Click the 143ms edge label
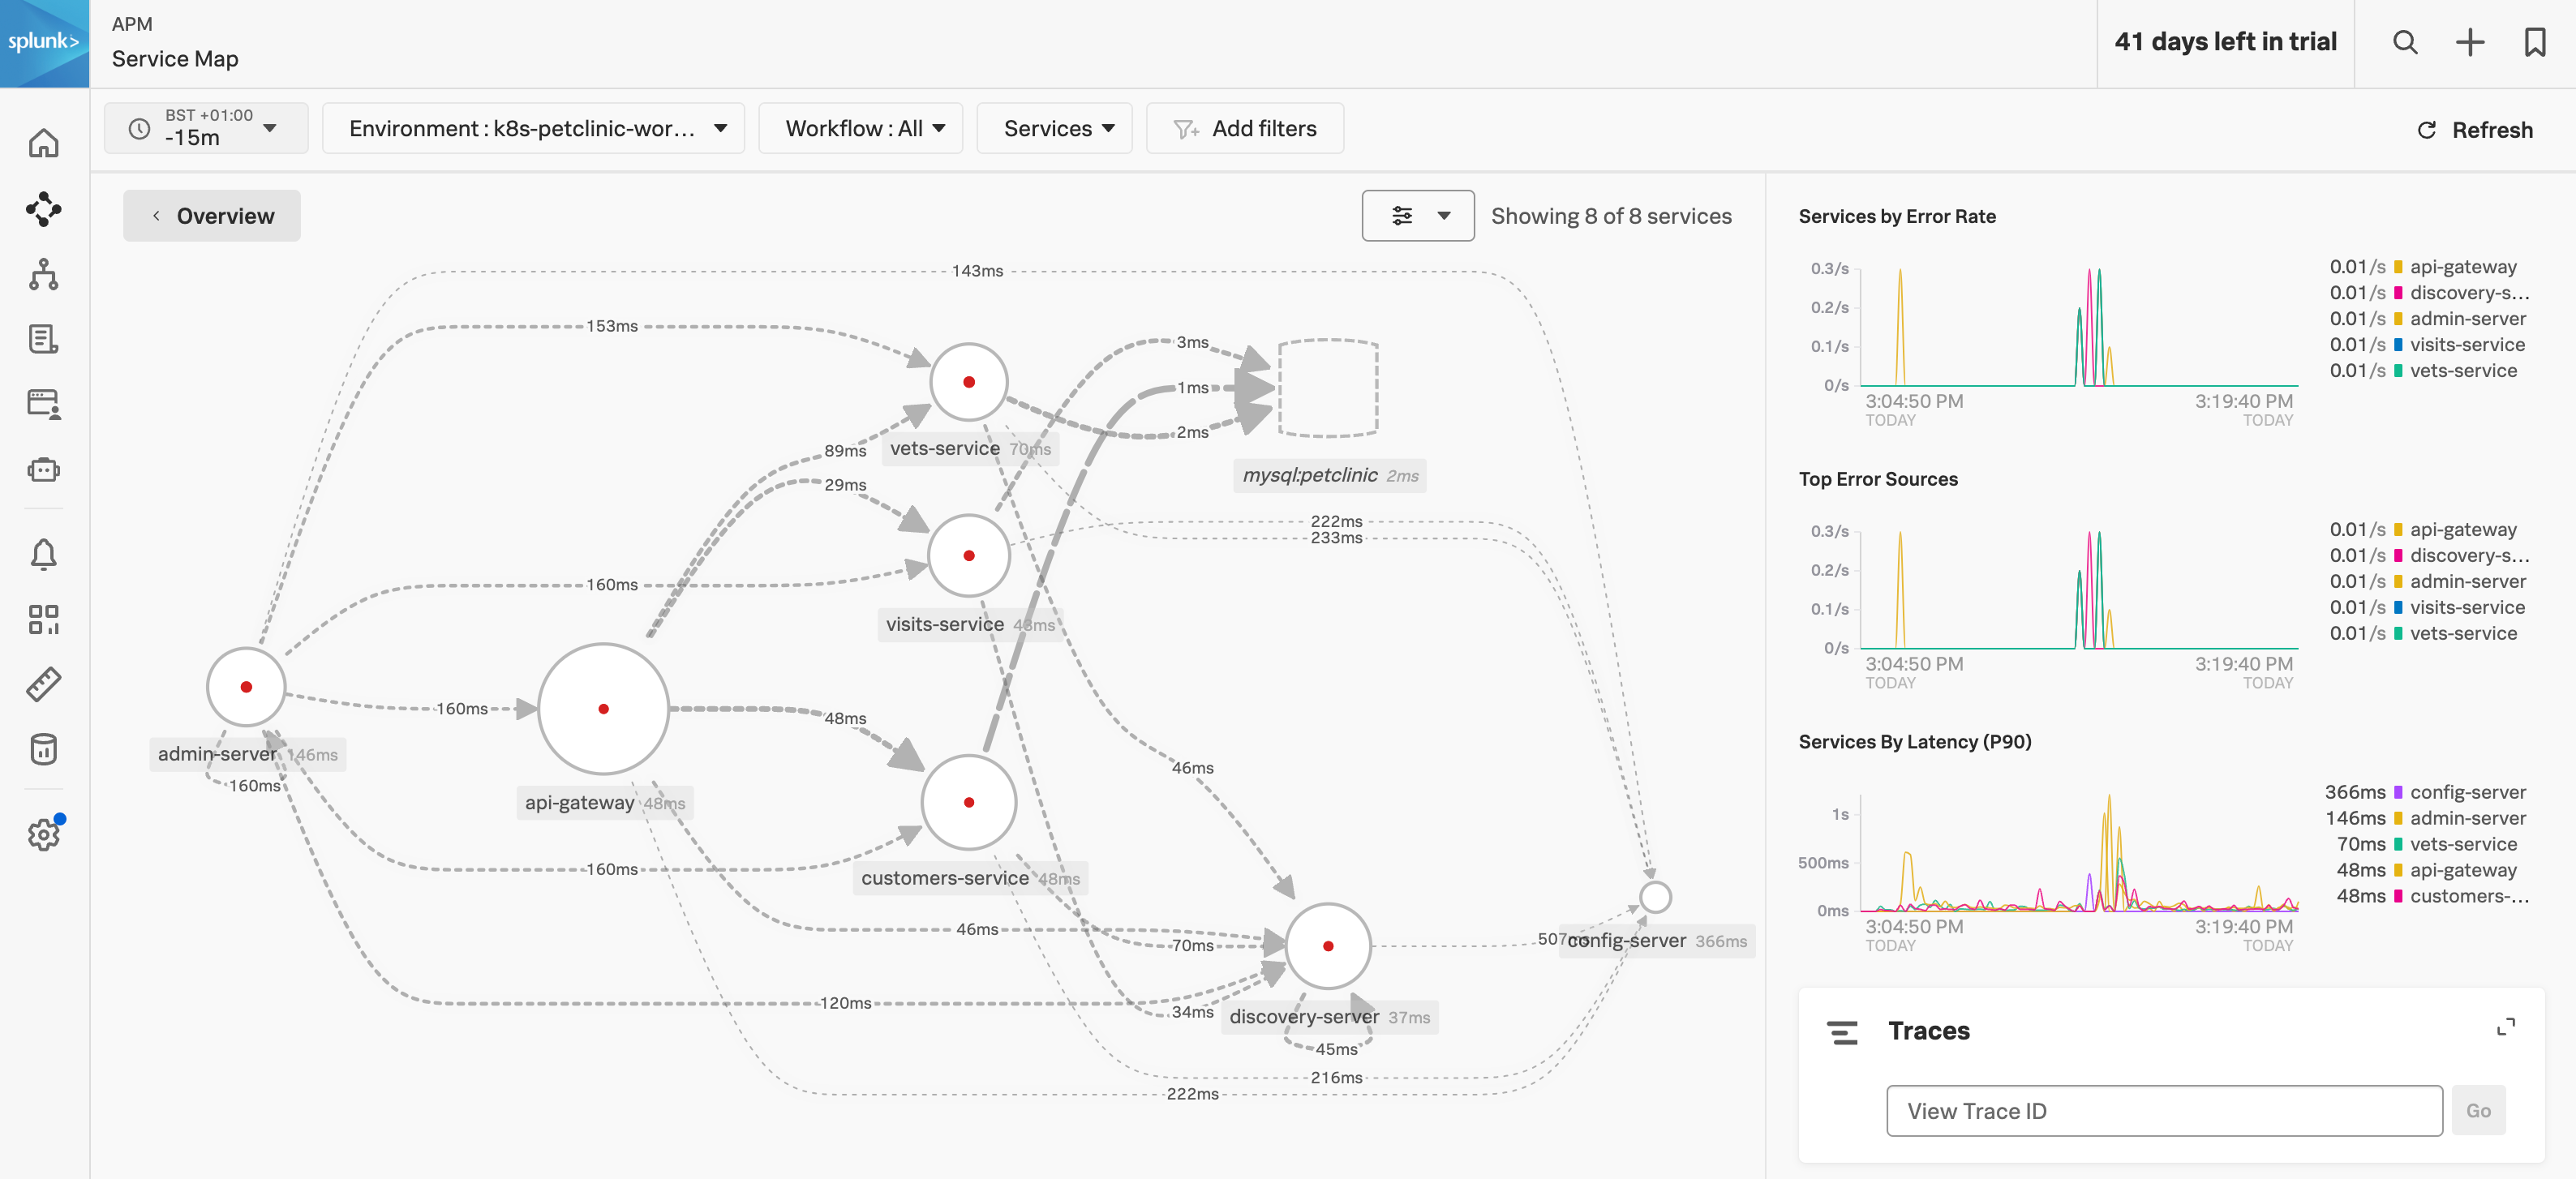This screenshot has width=2576, height=1179. point(977,271)
